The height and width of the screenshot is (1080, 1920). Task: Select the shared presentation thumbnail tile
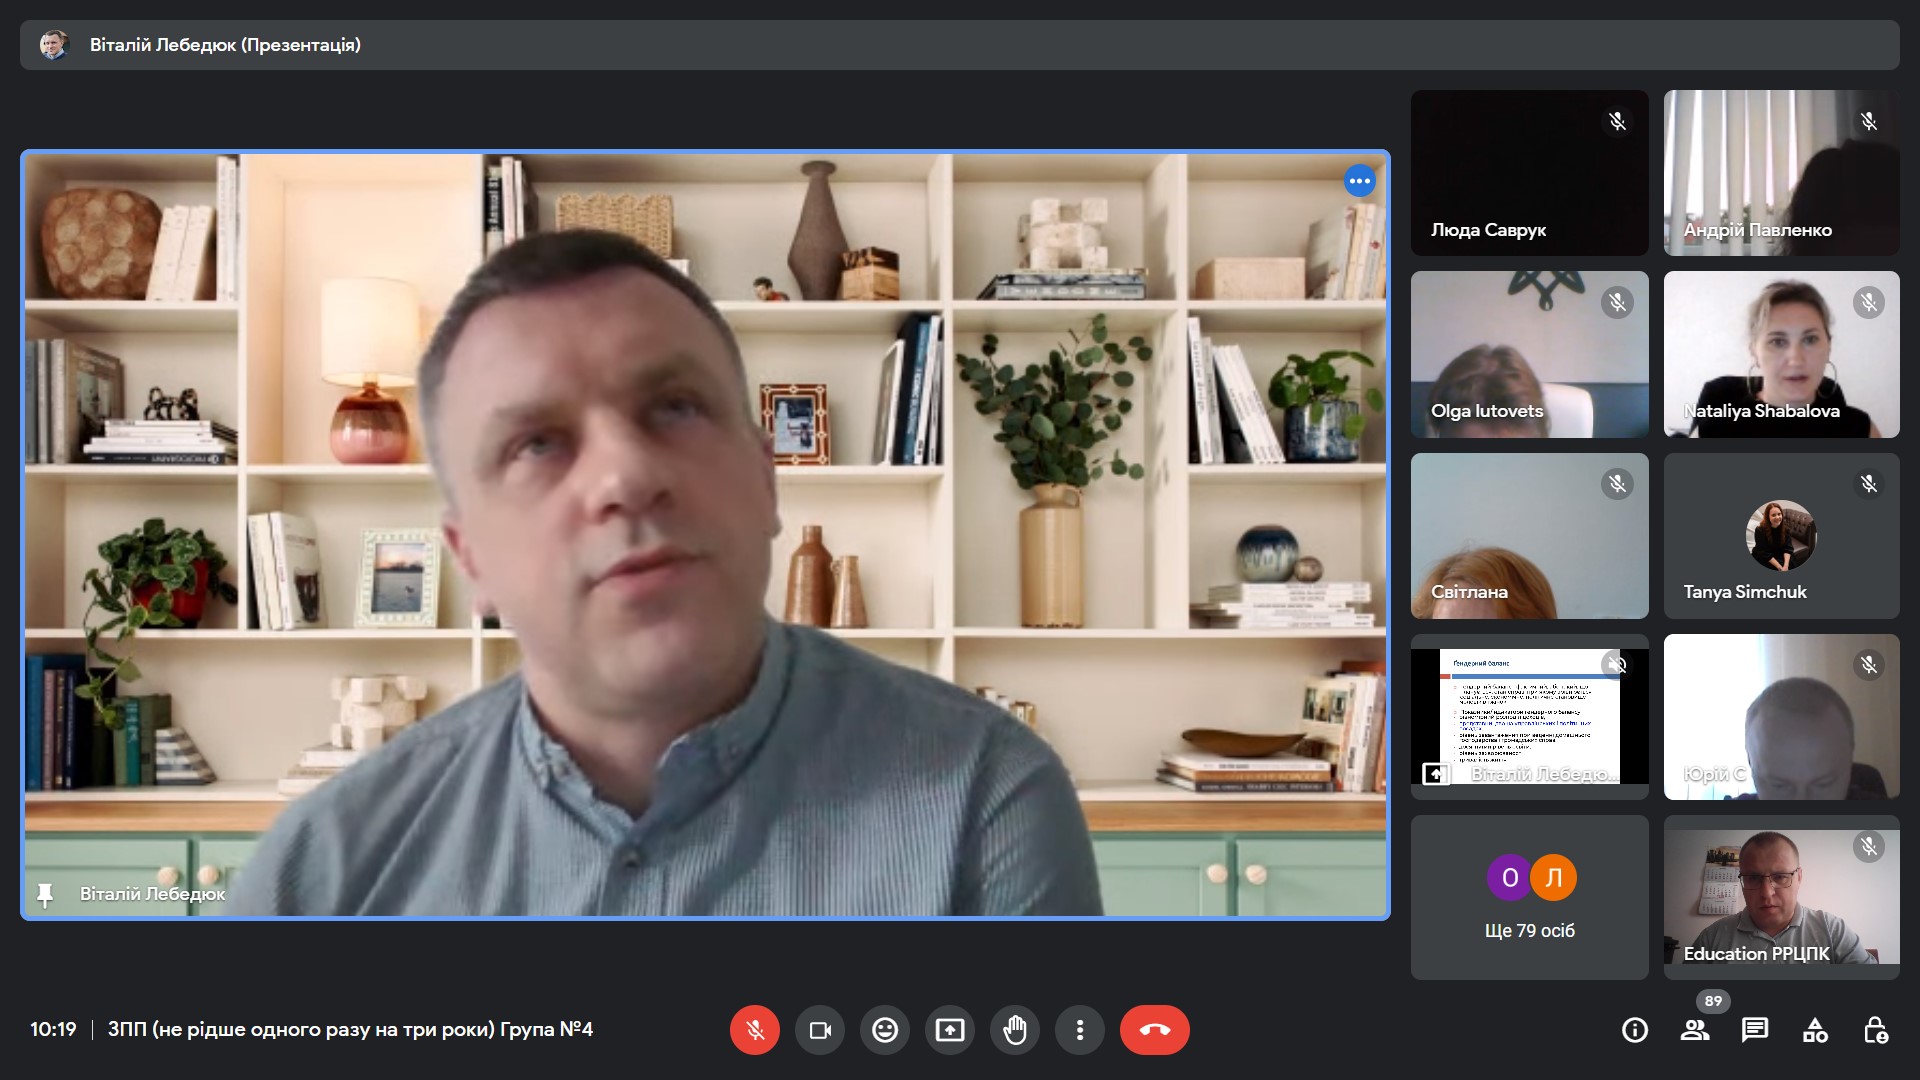1529,716
